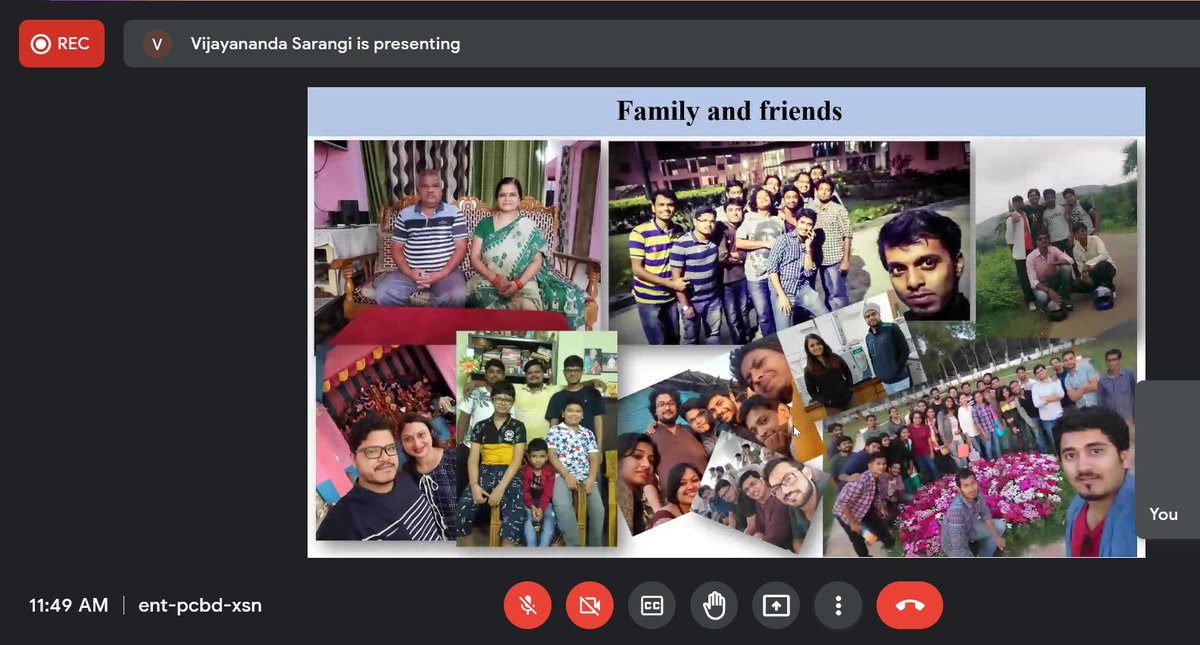Turn on the camera
The image size is (1200, 645).
pyautogui.click(x=590, y=605)
